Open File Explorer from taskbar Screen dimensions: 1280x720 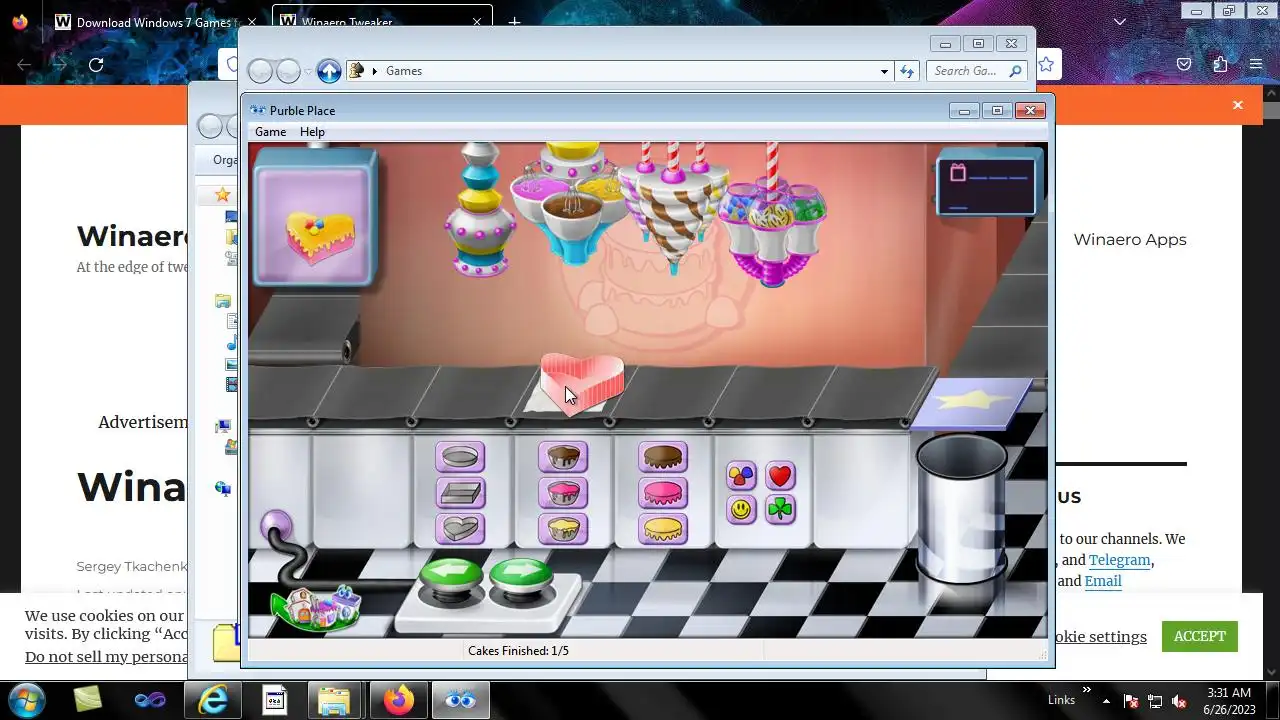tap(335, 700)
